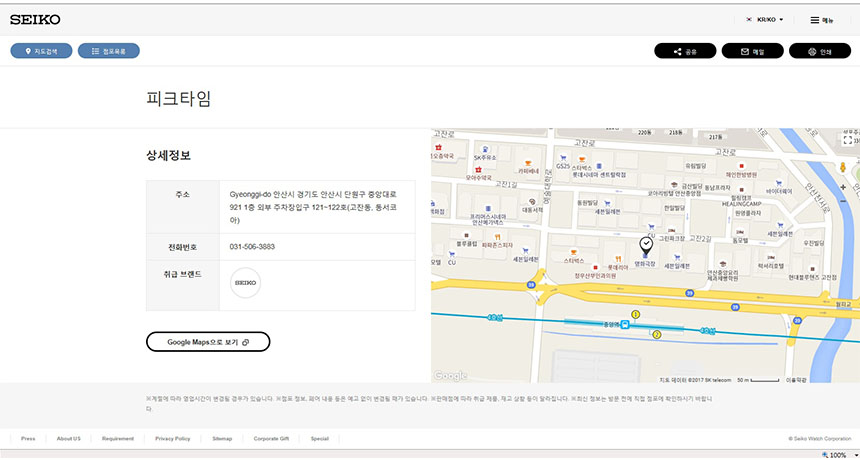Click the SEIKO logo in header

tap(35, 20)
